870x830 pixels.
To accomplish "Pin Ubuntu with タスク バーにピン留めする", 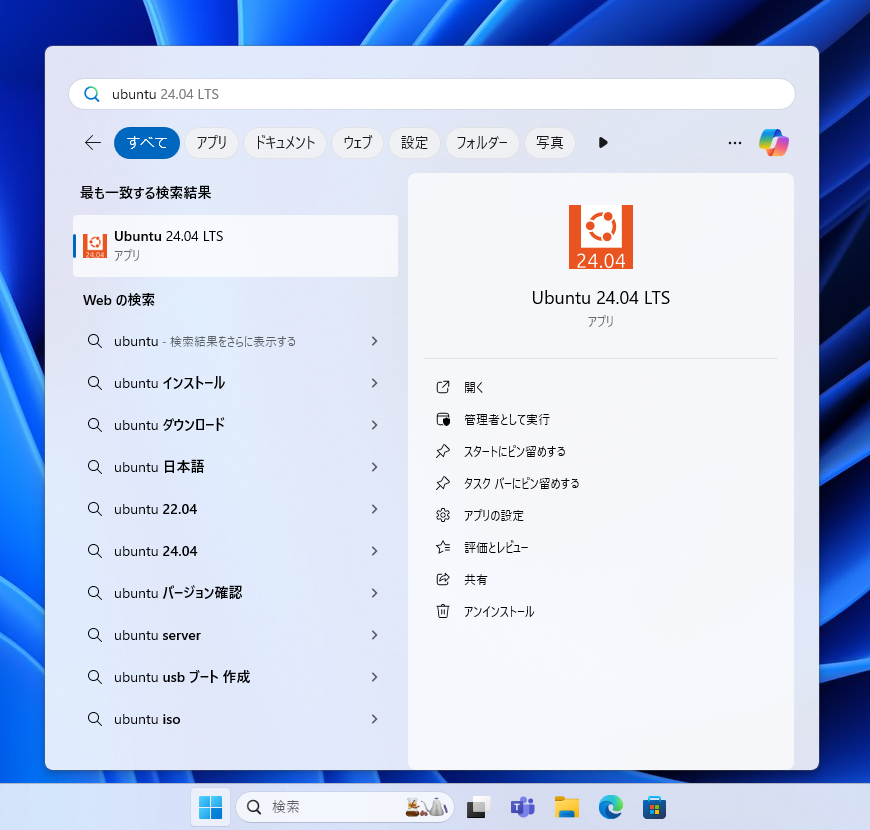I will point(522,483).
